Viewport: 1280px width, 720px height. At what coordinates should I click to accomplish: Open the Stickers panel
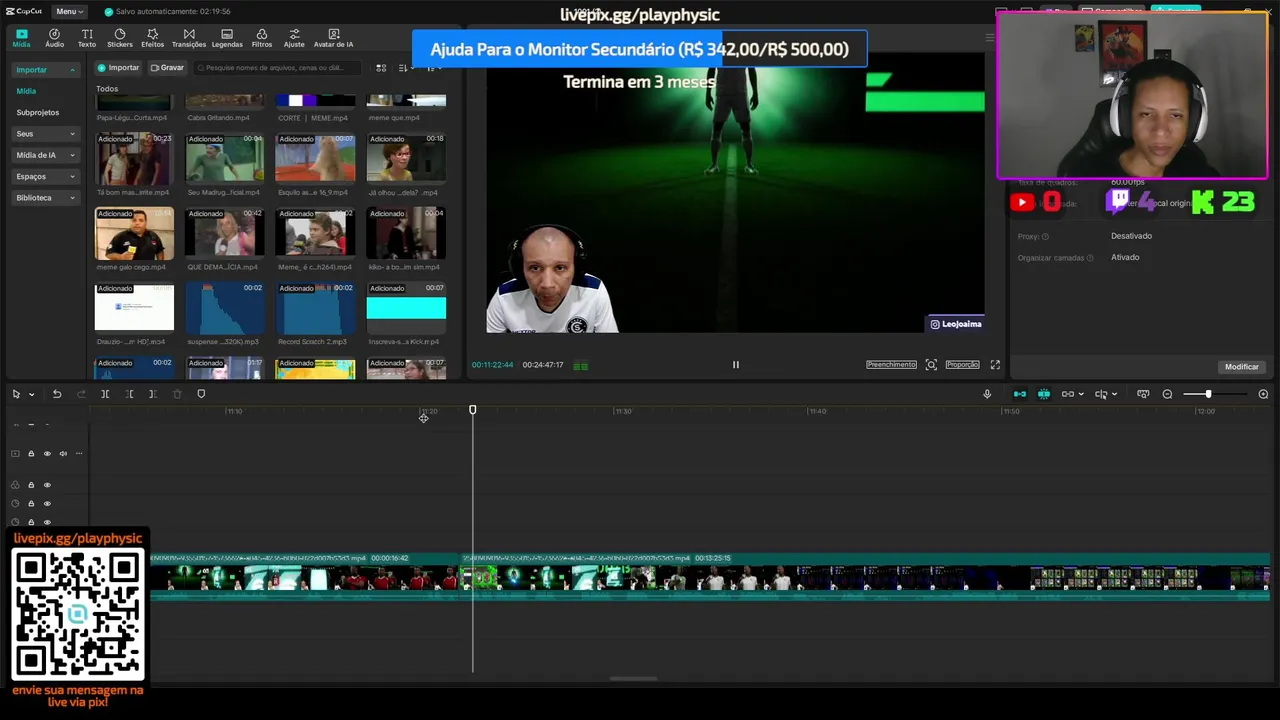pyautogui.click(x=119, y=38)
